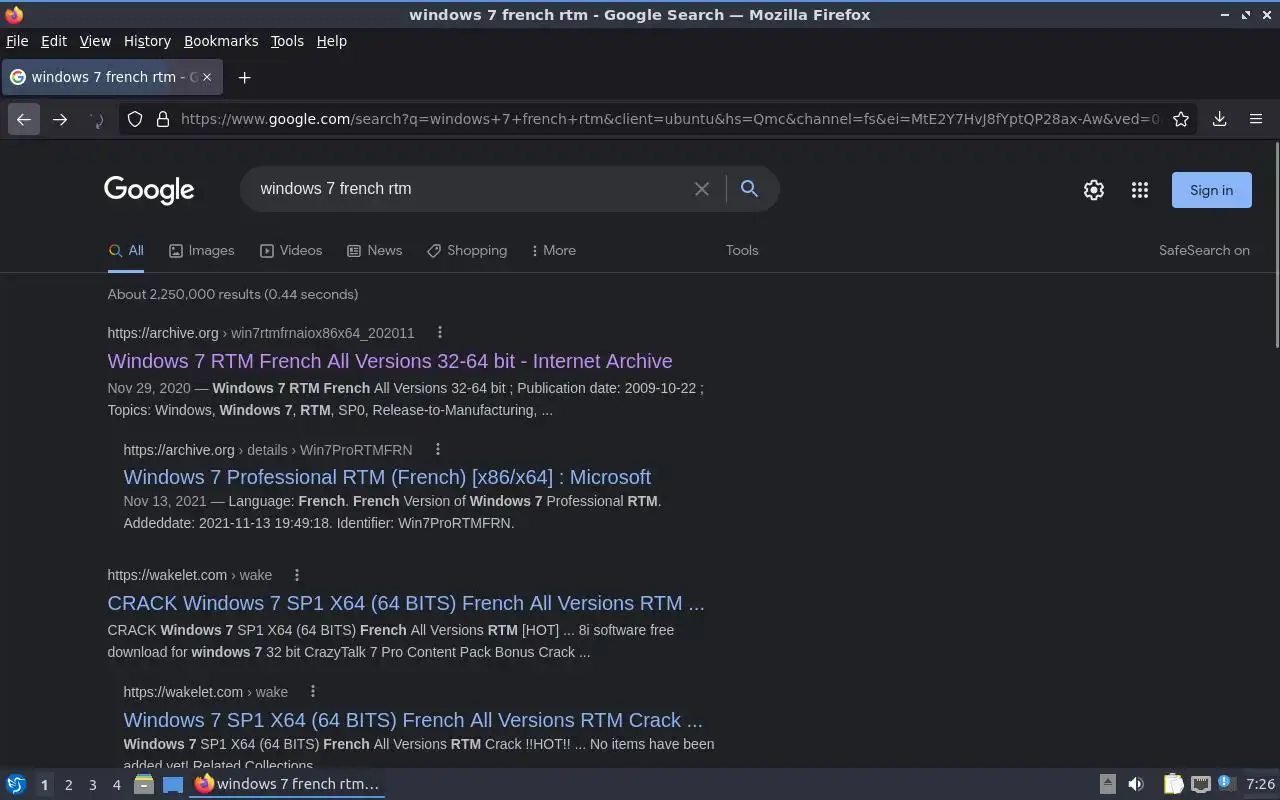
Task: Switch to Videos results tab
Action: (291, 250)
